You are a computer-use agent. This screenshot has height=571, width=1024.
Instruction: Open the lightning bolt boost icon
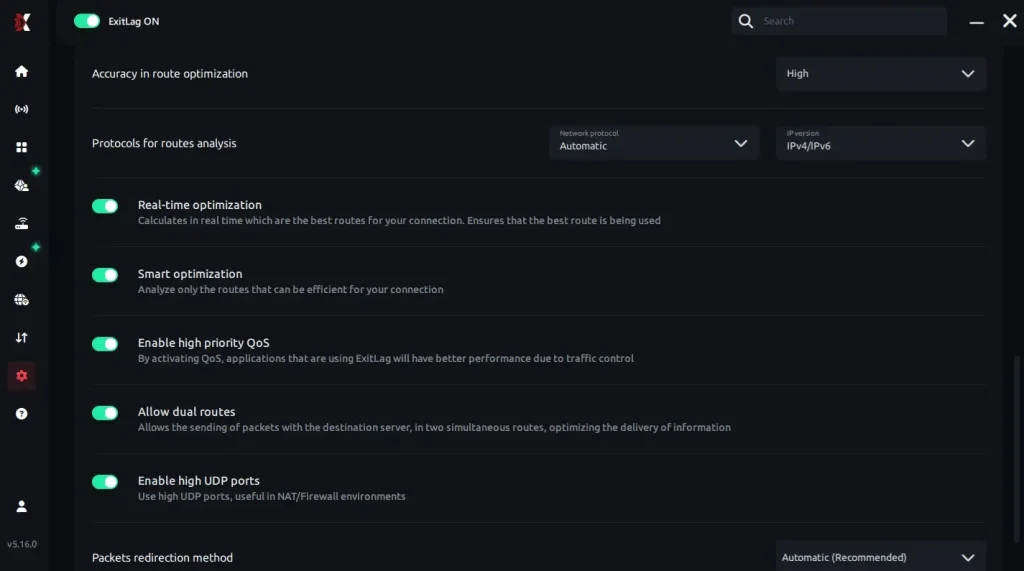(x=22, y=261)
